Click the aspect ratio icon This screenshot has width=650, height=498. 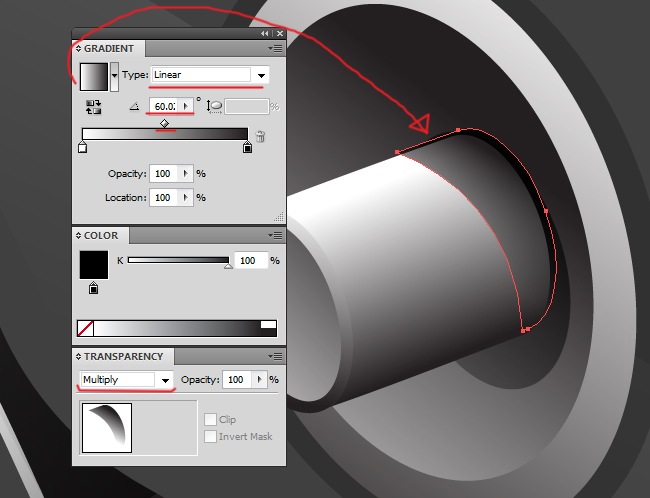[215, 107]
